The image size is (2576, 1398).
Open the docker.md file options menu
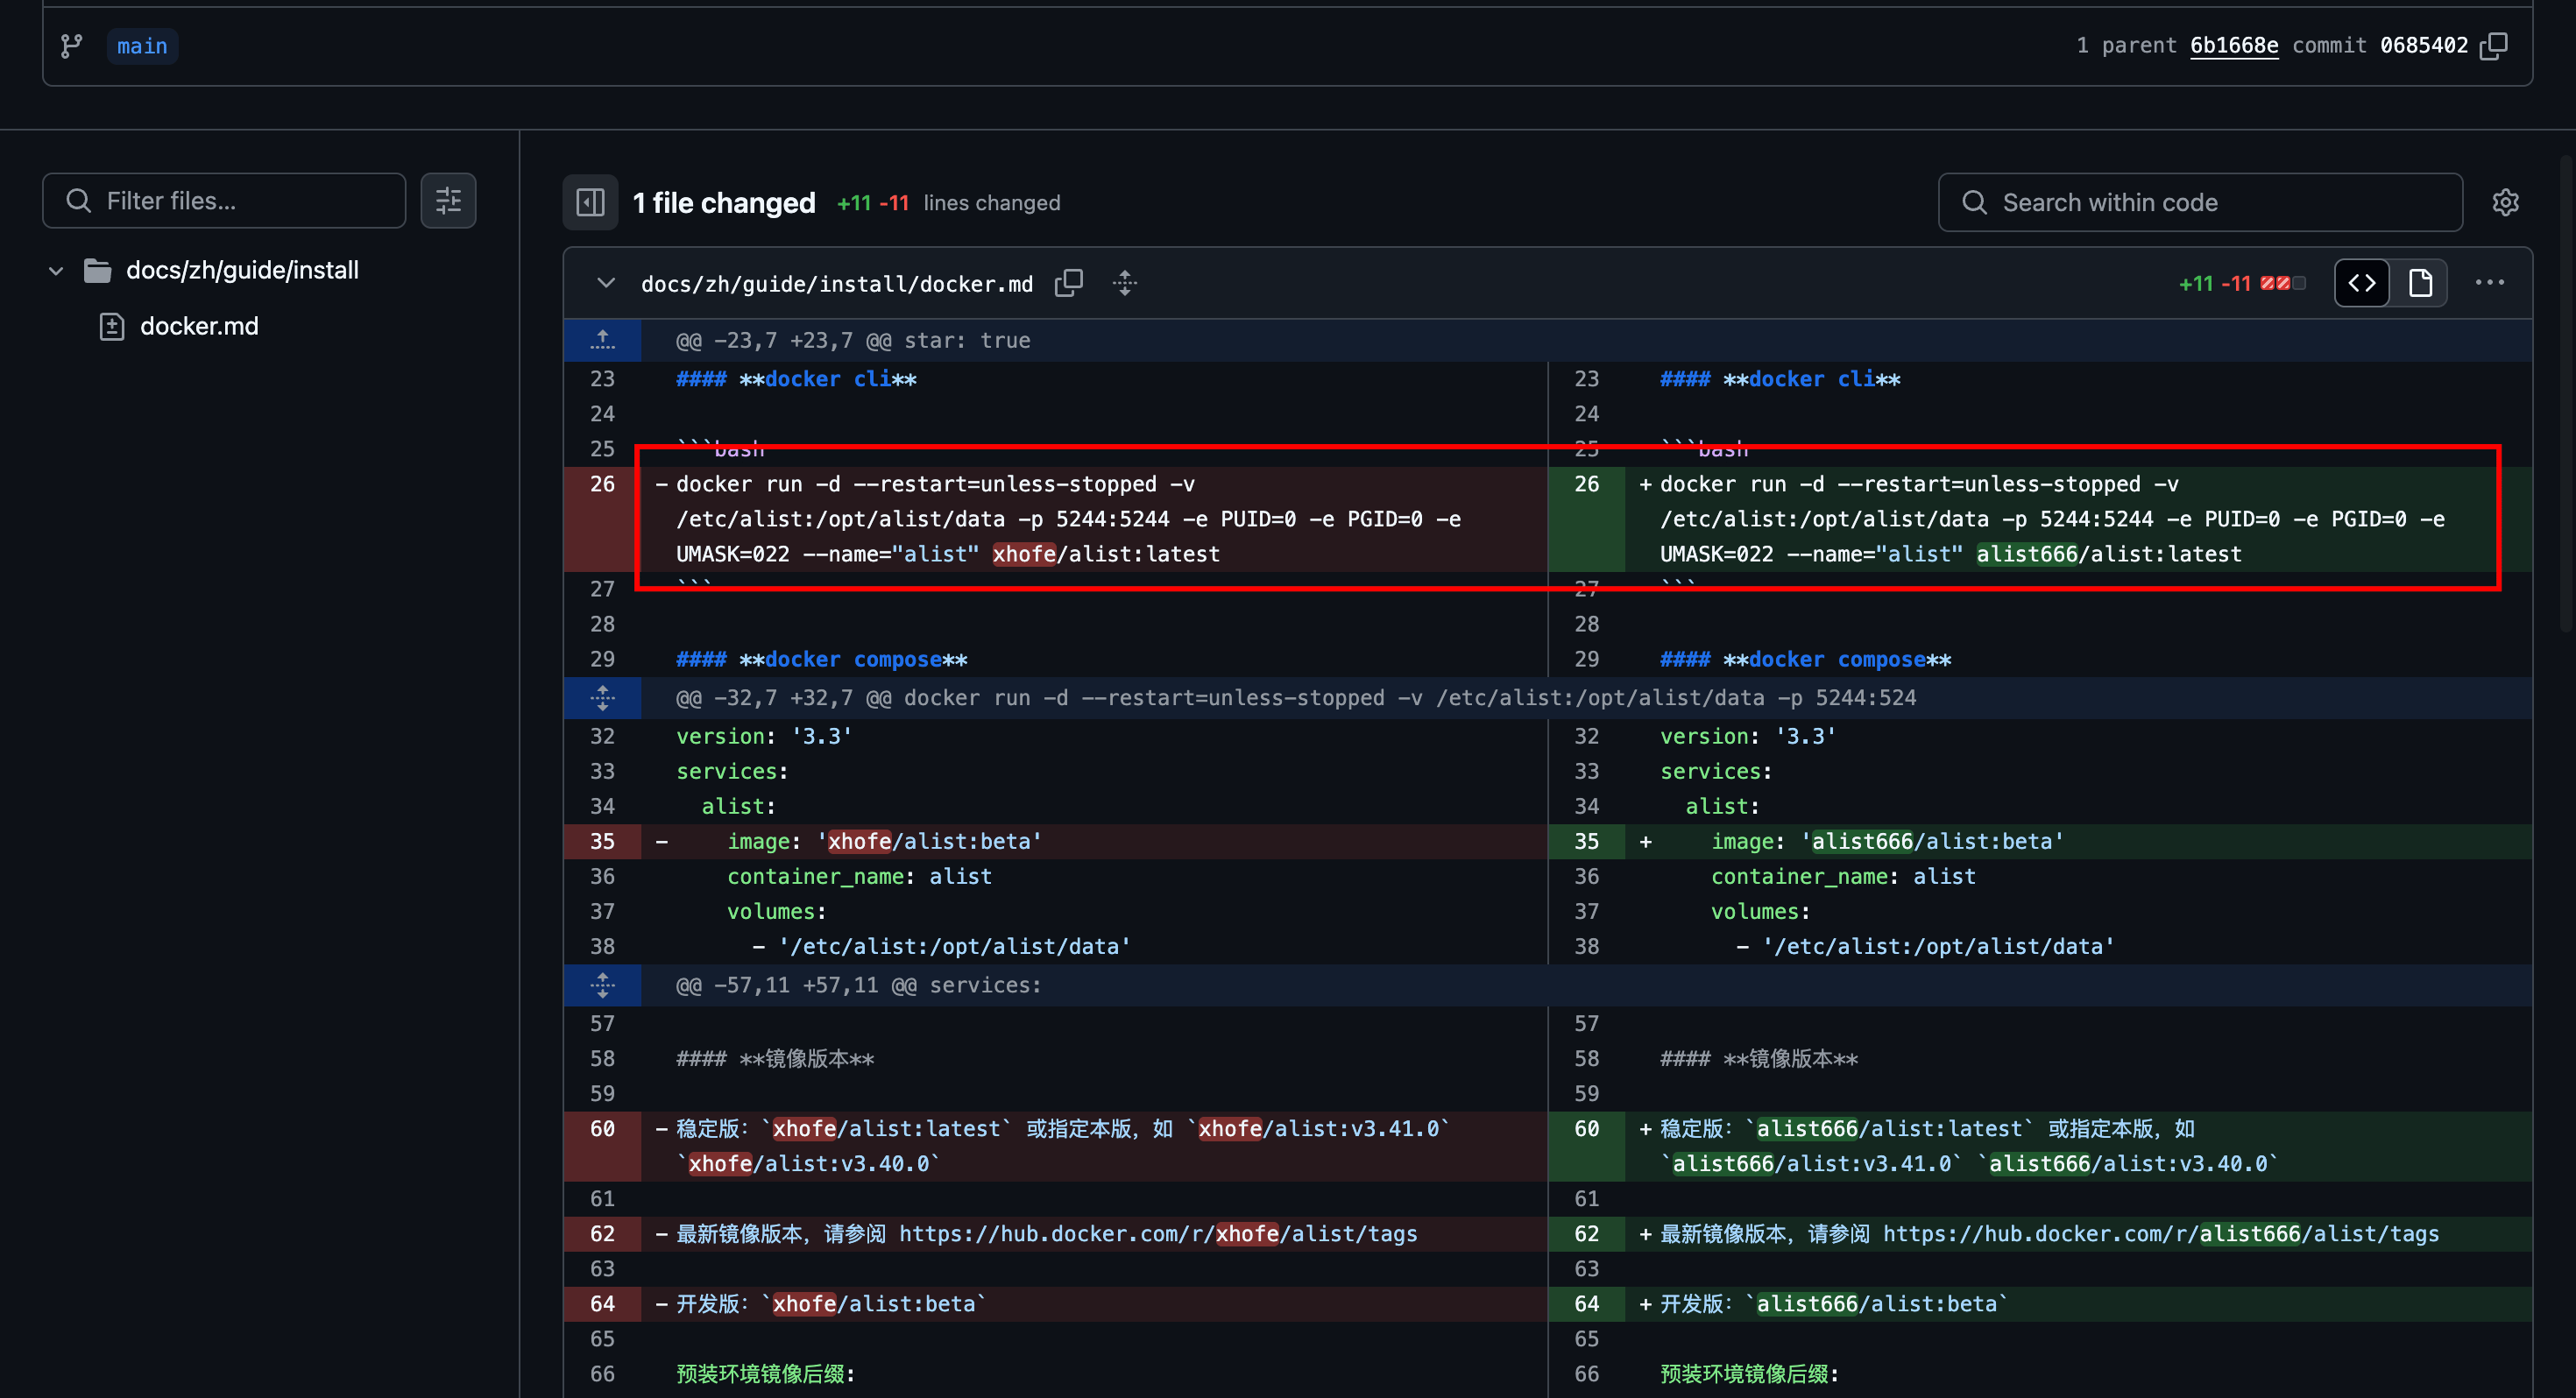coord(2489,283)
